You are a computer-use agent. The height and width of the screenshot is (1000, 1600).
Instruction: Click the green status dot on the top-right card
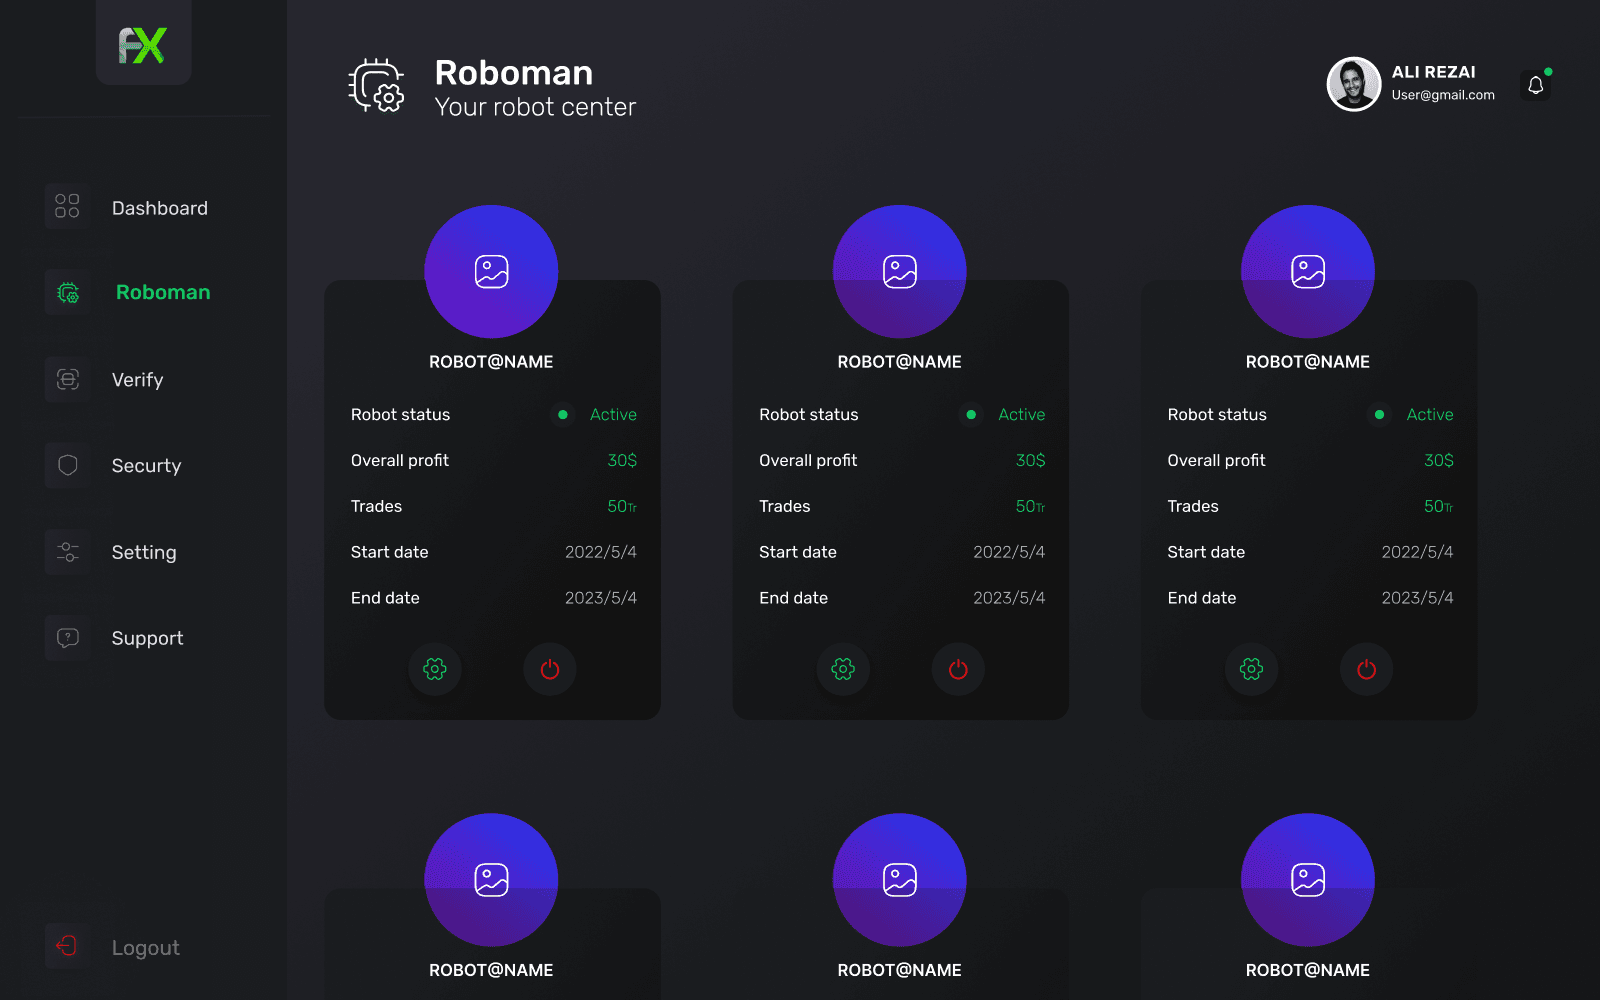point(1380,414)
